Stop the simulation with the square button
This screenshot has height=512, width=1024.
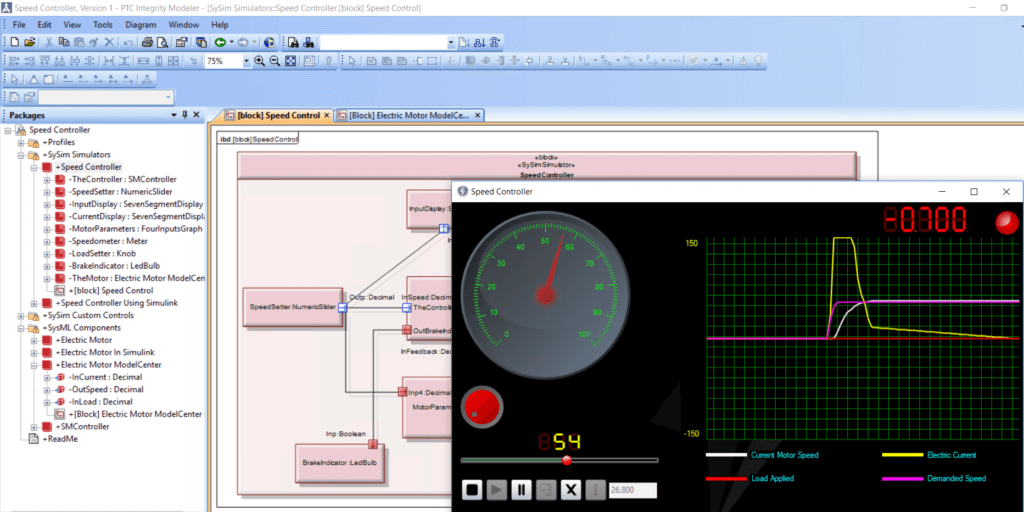click(x=472, y=490)
